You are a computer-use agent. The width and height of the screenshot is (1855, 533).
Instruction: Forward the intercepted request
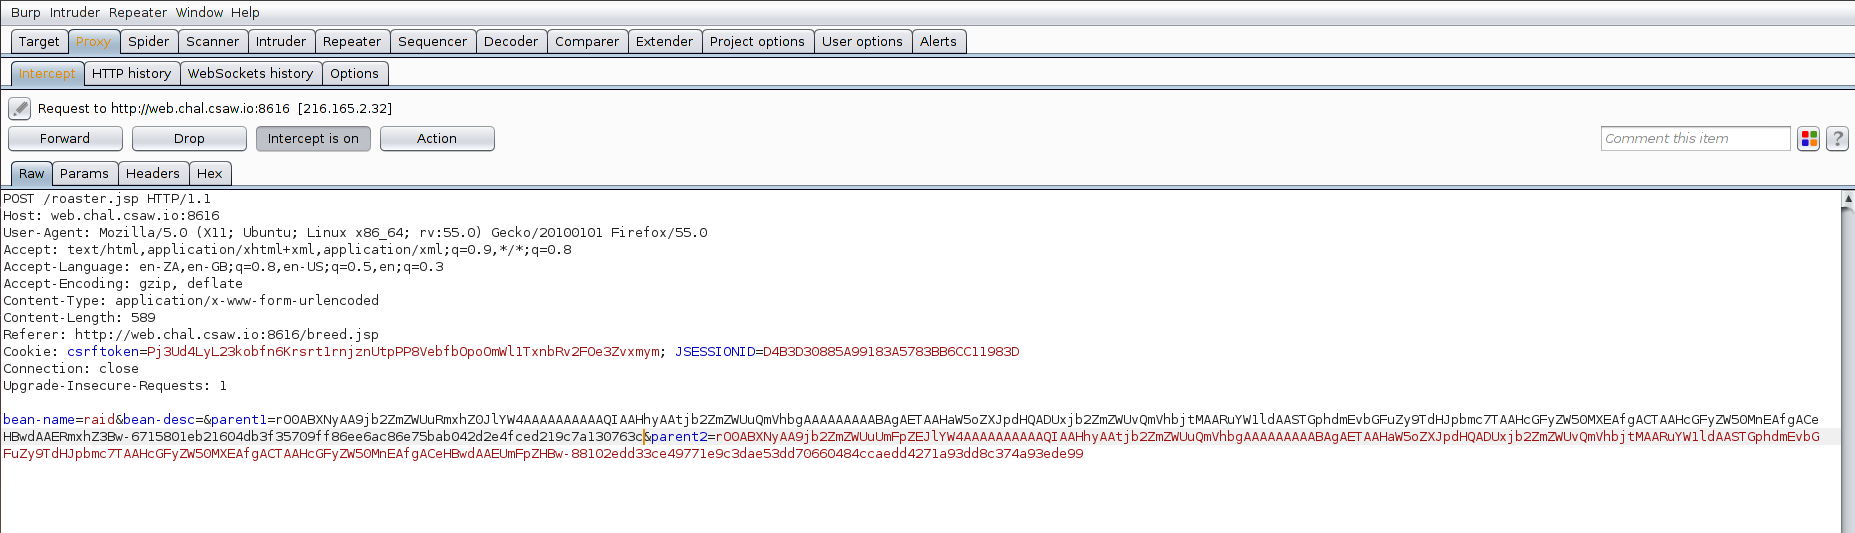tap(65, 138)
